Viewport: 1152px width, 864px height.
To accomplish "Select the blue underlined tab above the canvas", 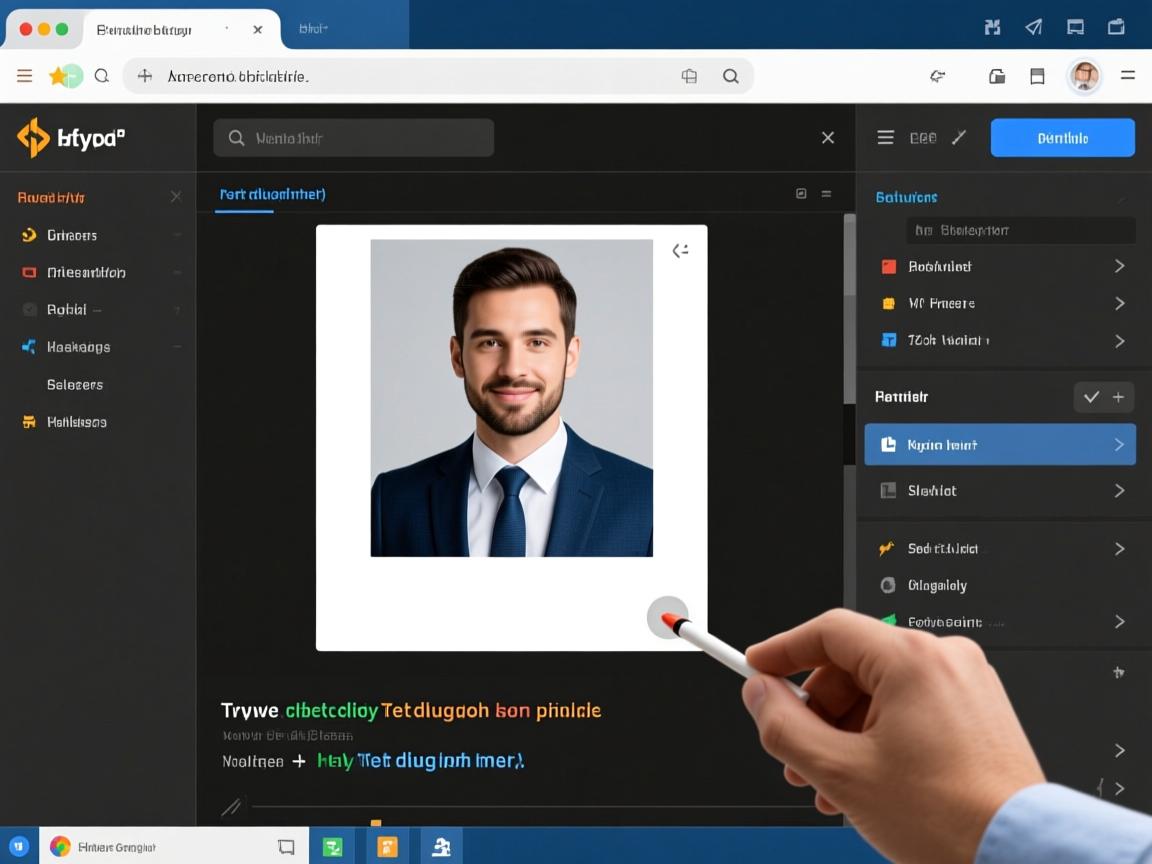I will 272,195.
